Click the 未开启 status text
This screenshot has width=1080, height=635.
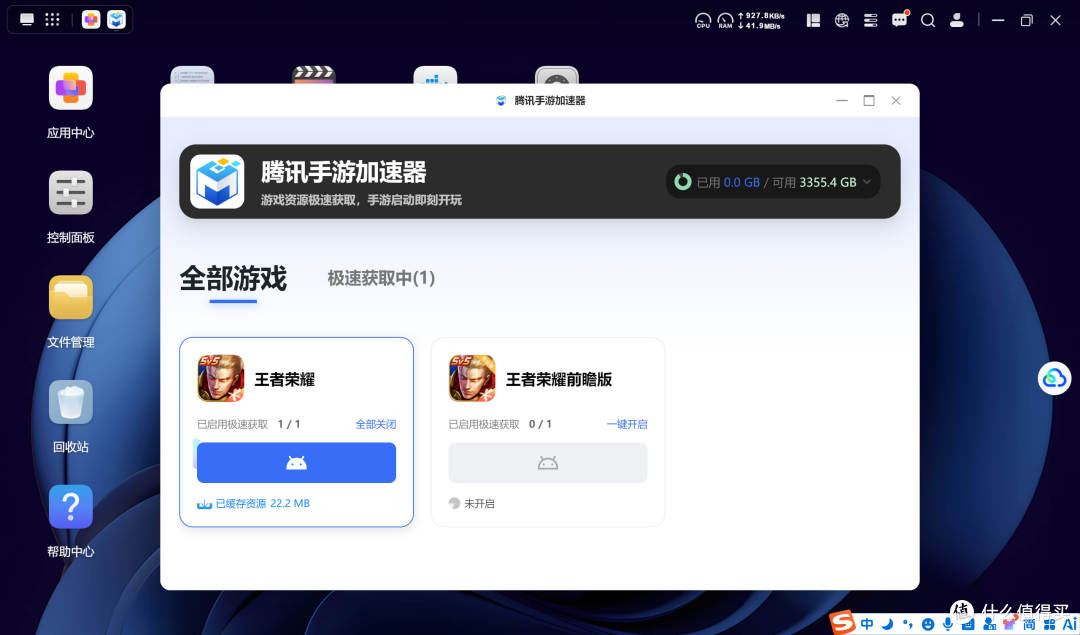pyautogui.click(x=479, y=503)
